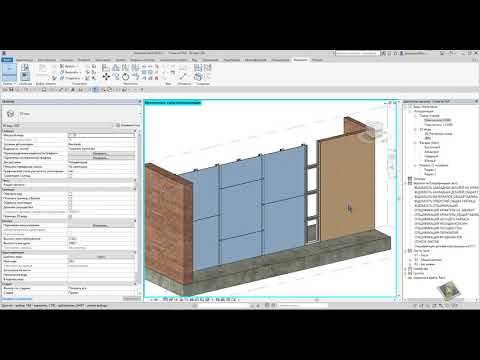The height and width of the screenshot is (360, 480).
Task: Switch to the Architecture (Архитектура) ribbon tab
Action: click(x=24, y=60)
